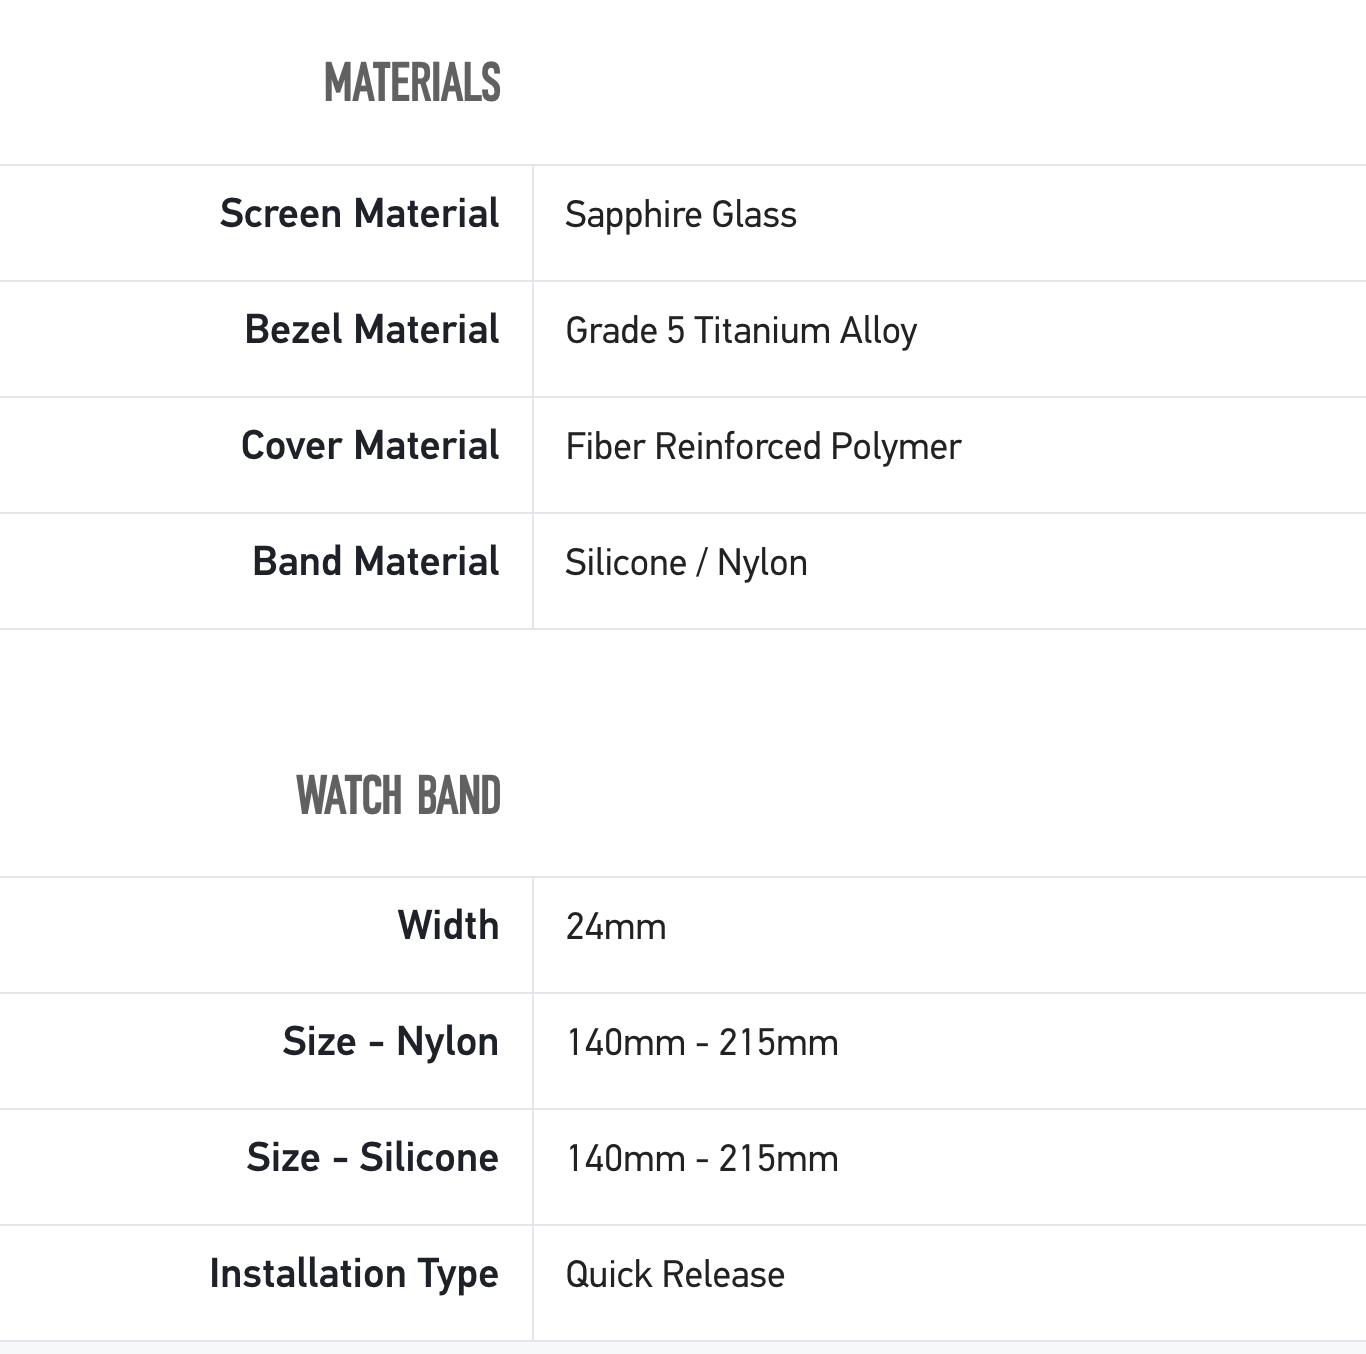Screen dimensions: 1366x1354
Task: Select the Installation Type label
Action: pyautogui.click(x=354, y=1274)
